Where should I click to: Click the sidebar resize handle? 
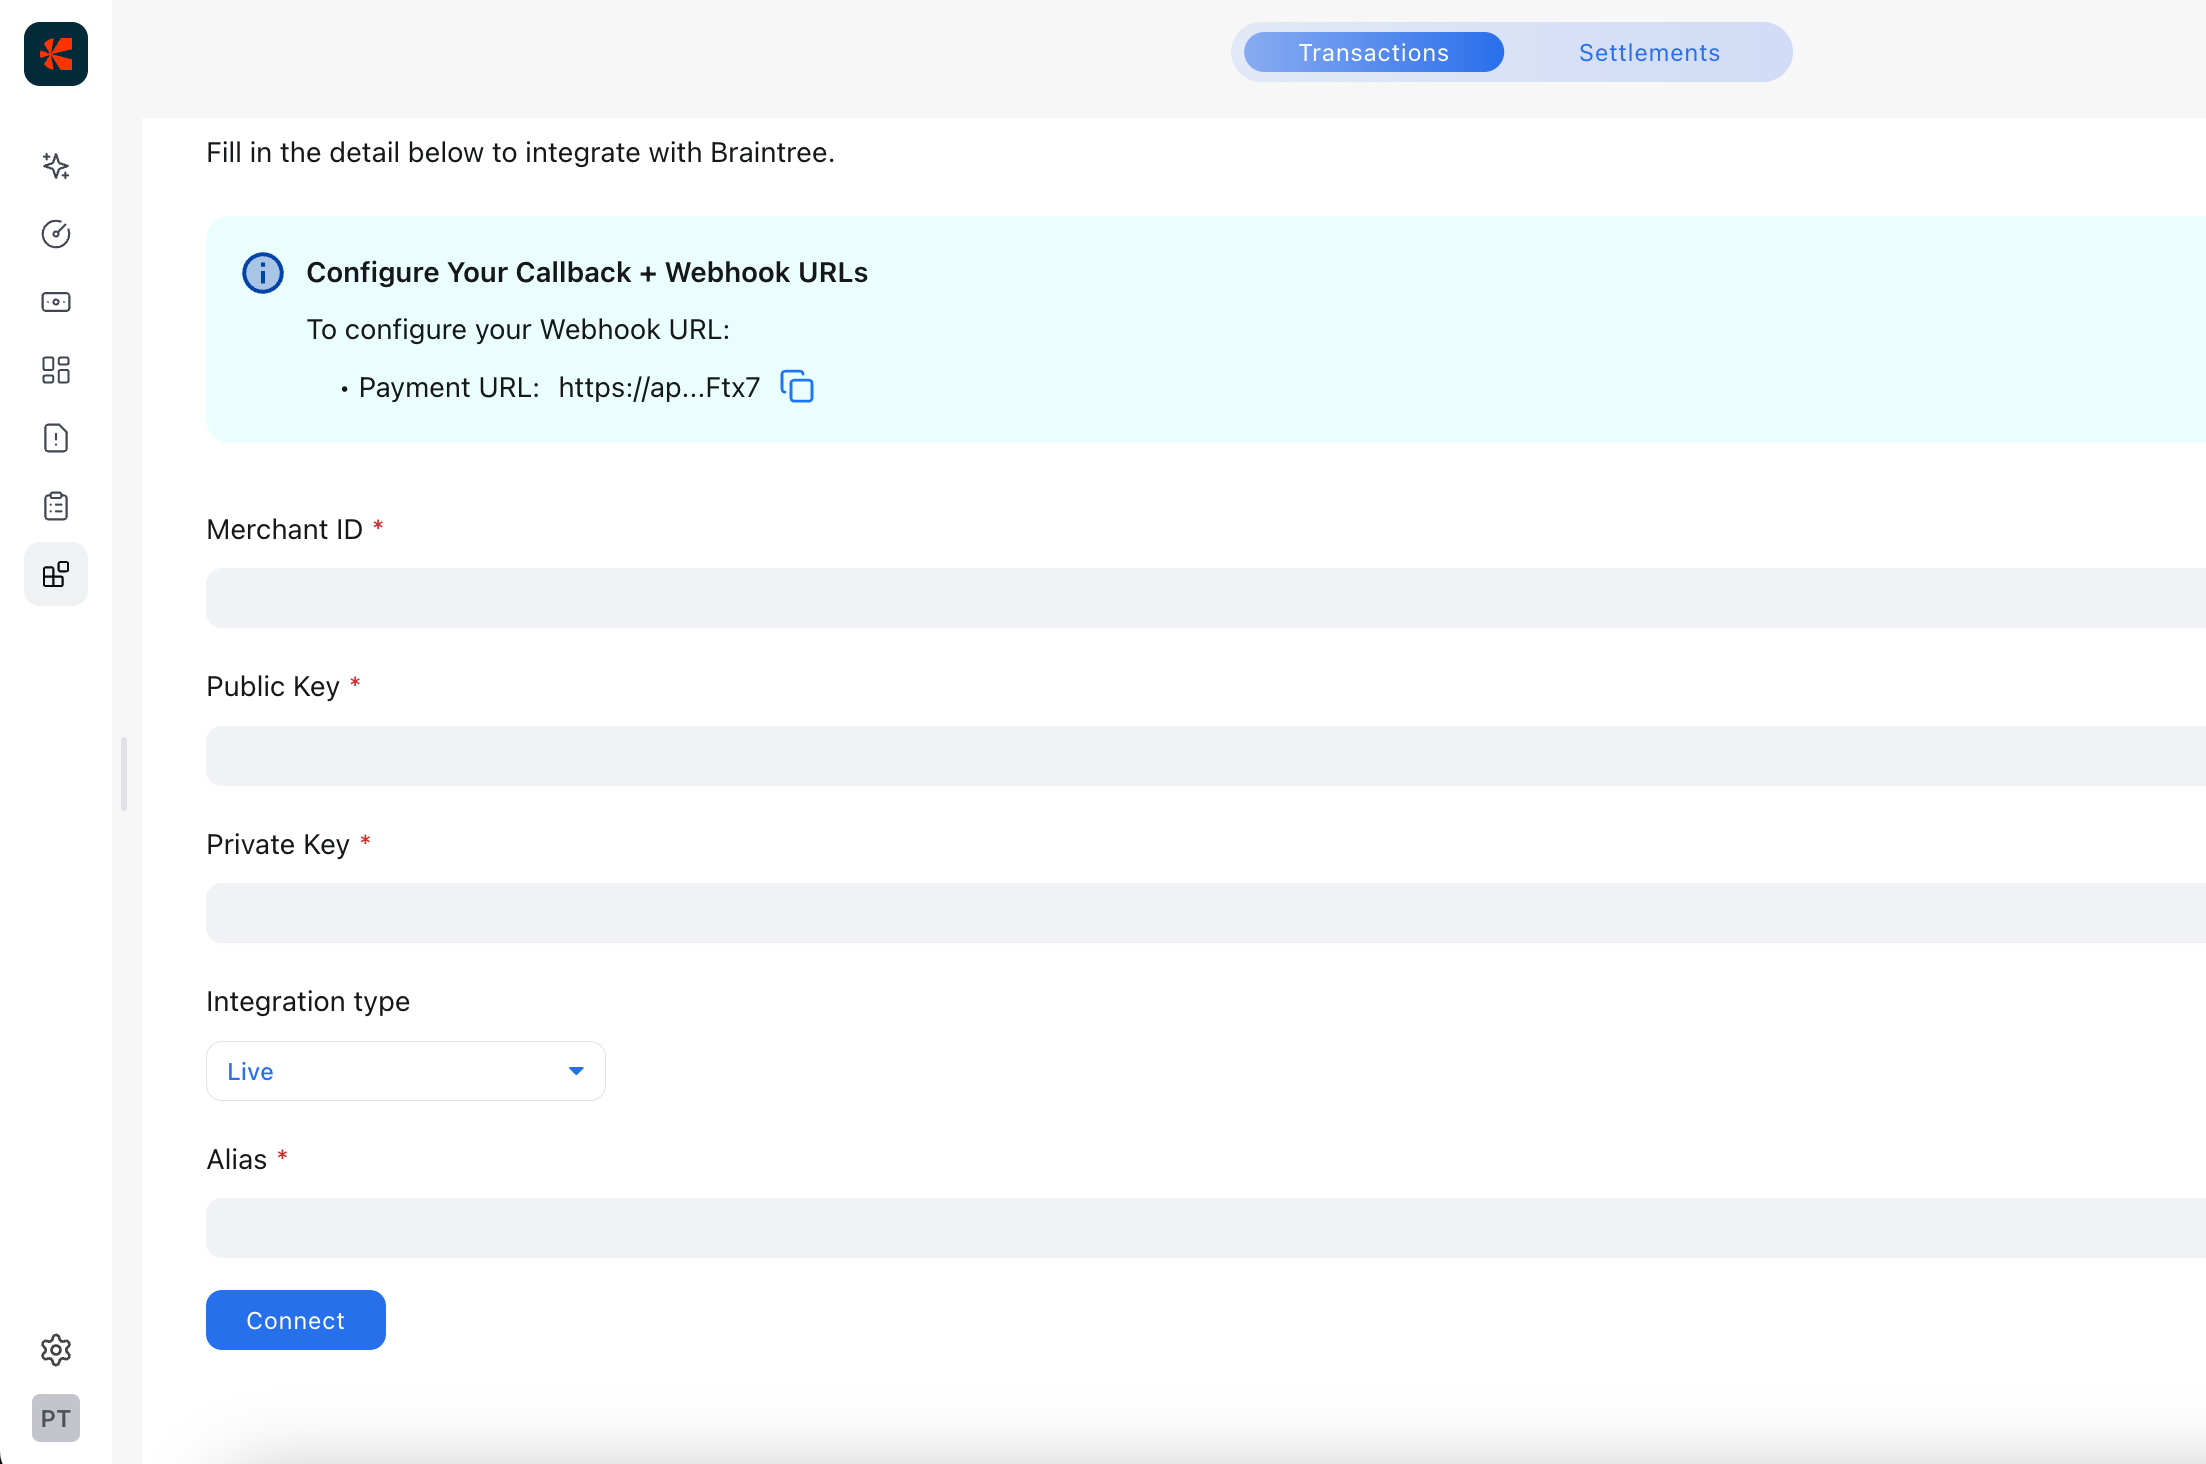pyautogui.click(x=124, y=774)
